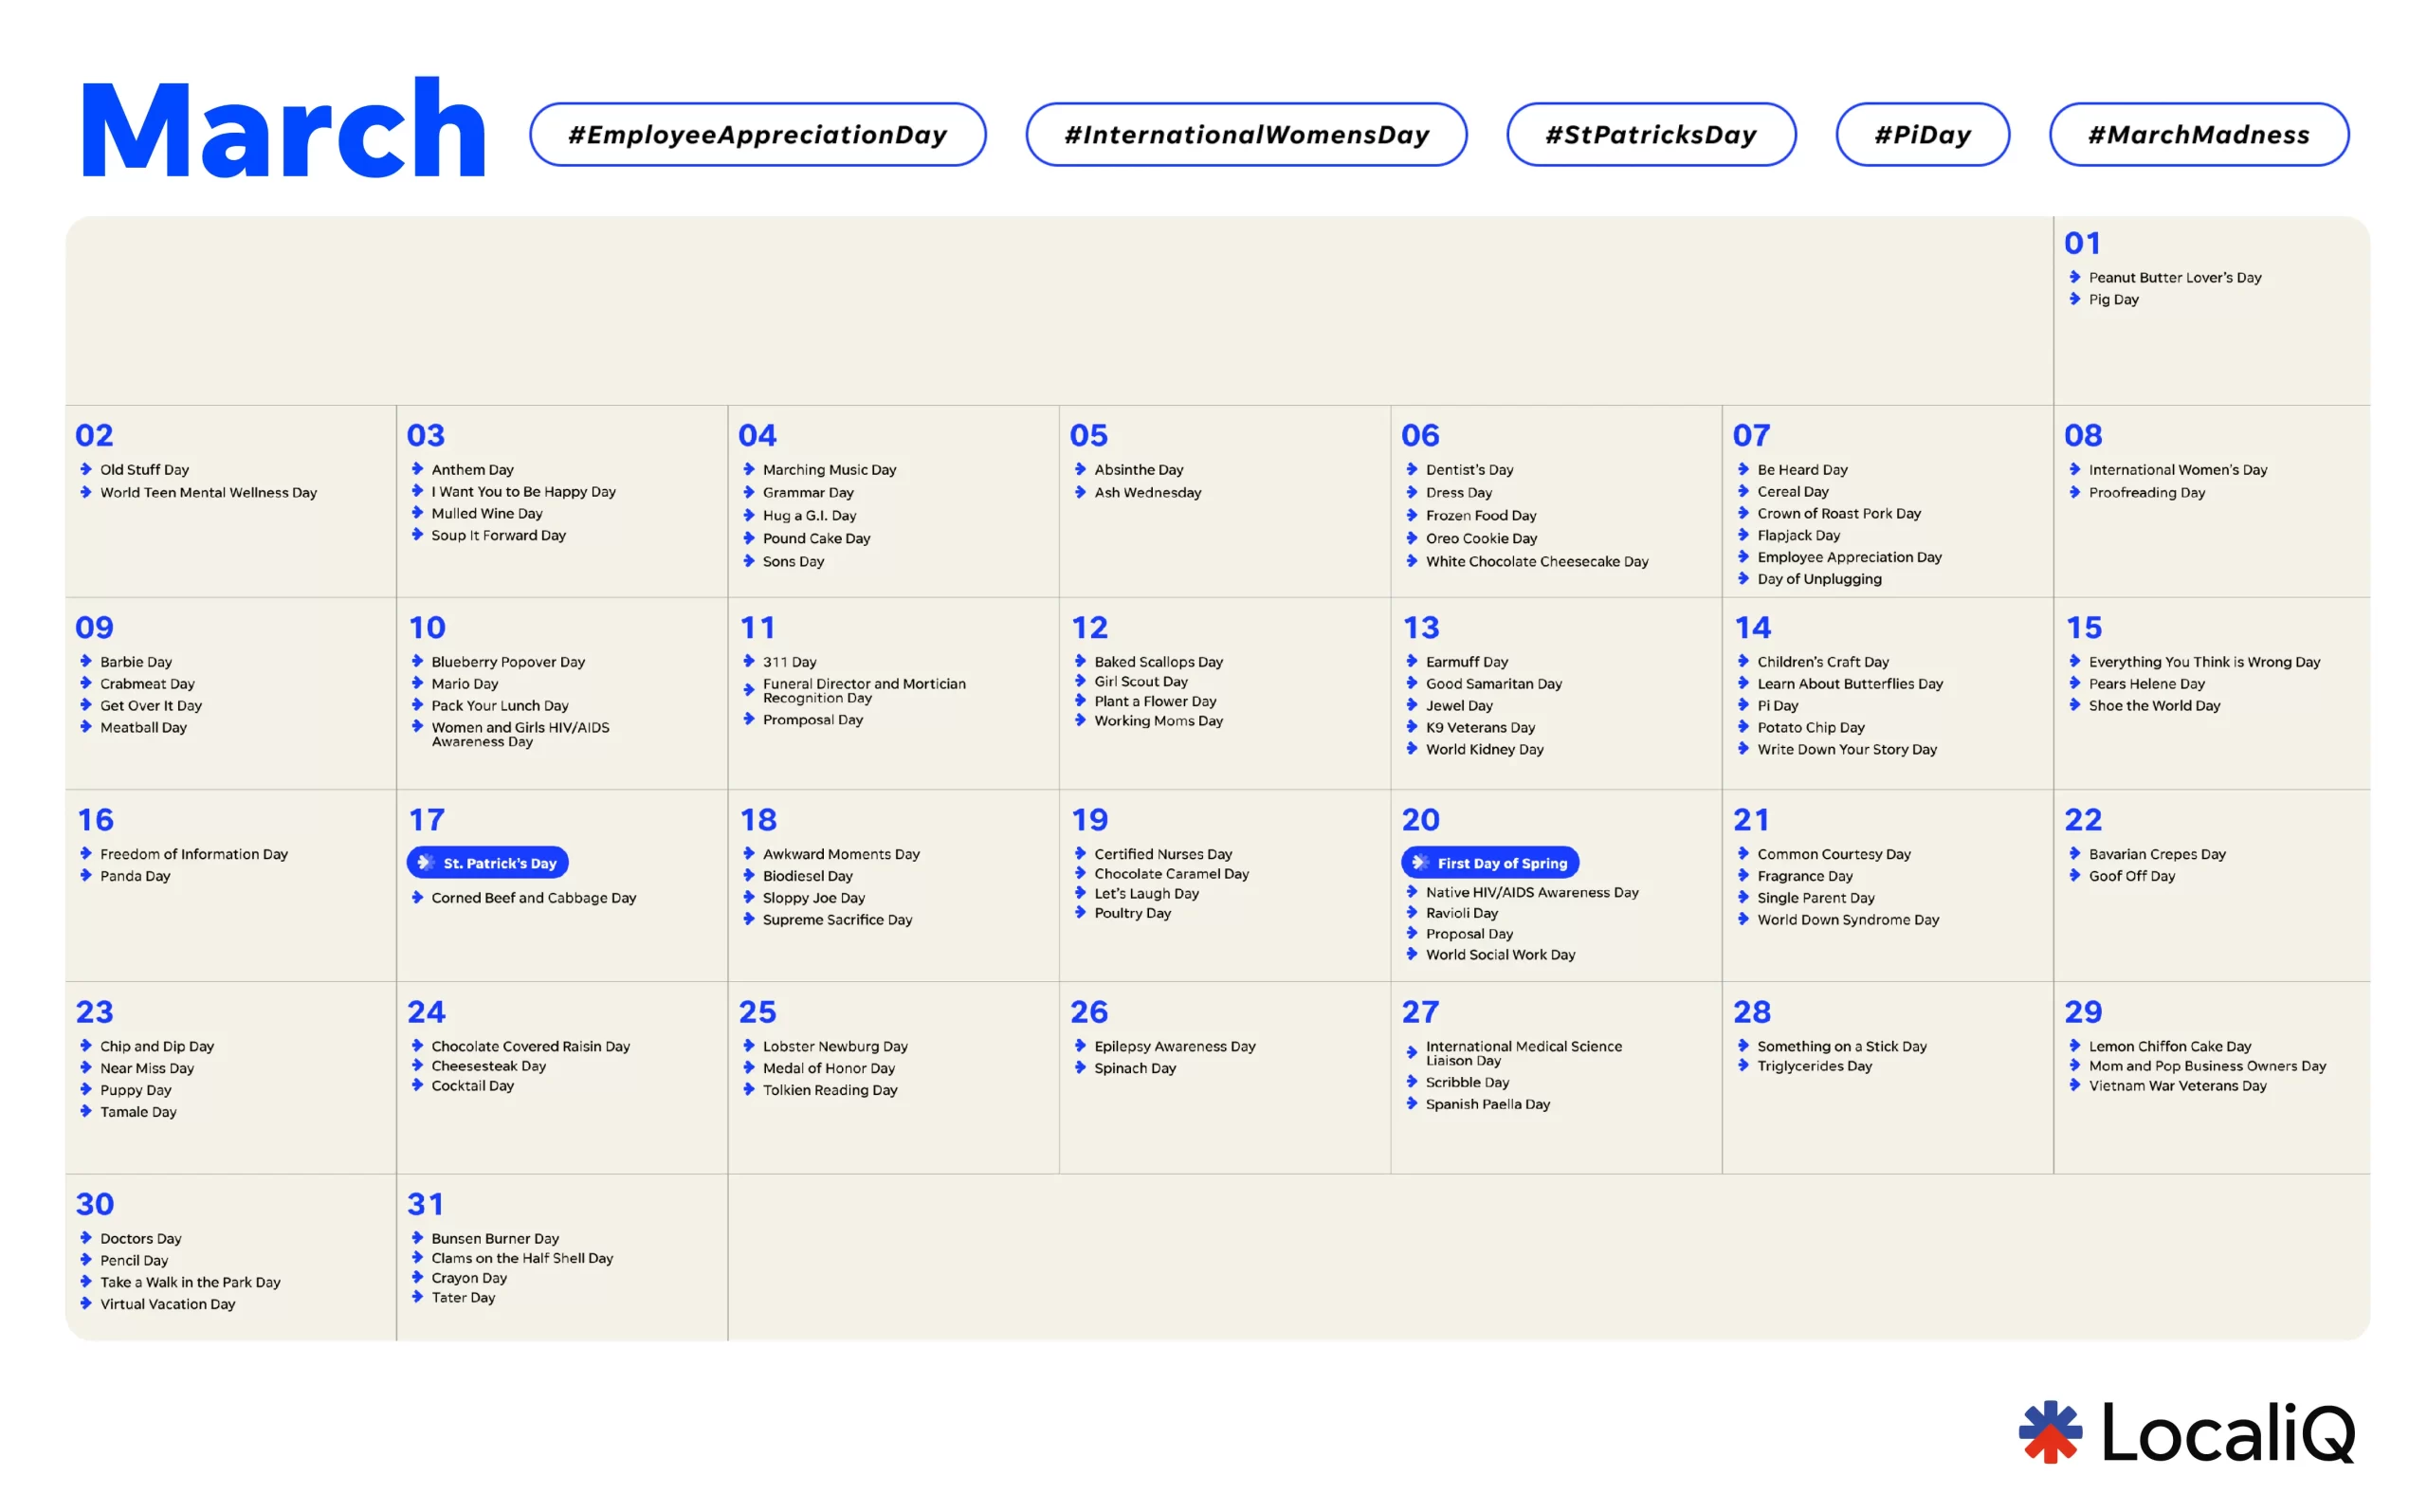The height and width of the screenshot is (1512, 2427).
Task: Click 'Clams on the Half Shell Day' entry
Action: [x=522, y=1258]
